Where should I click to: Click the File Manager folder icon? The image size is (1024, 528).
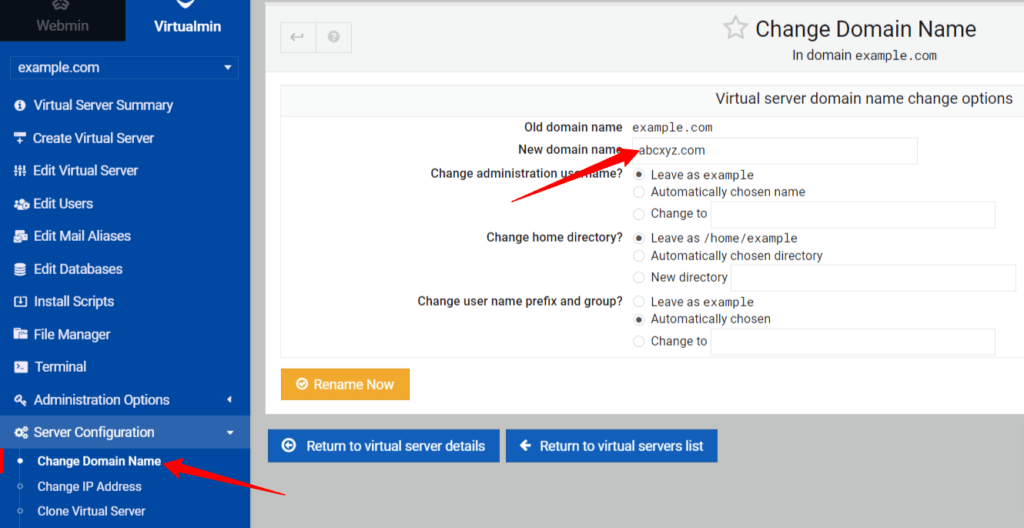(x=20, y=334)
